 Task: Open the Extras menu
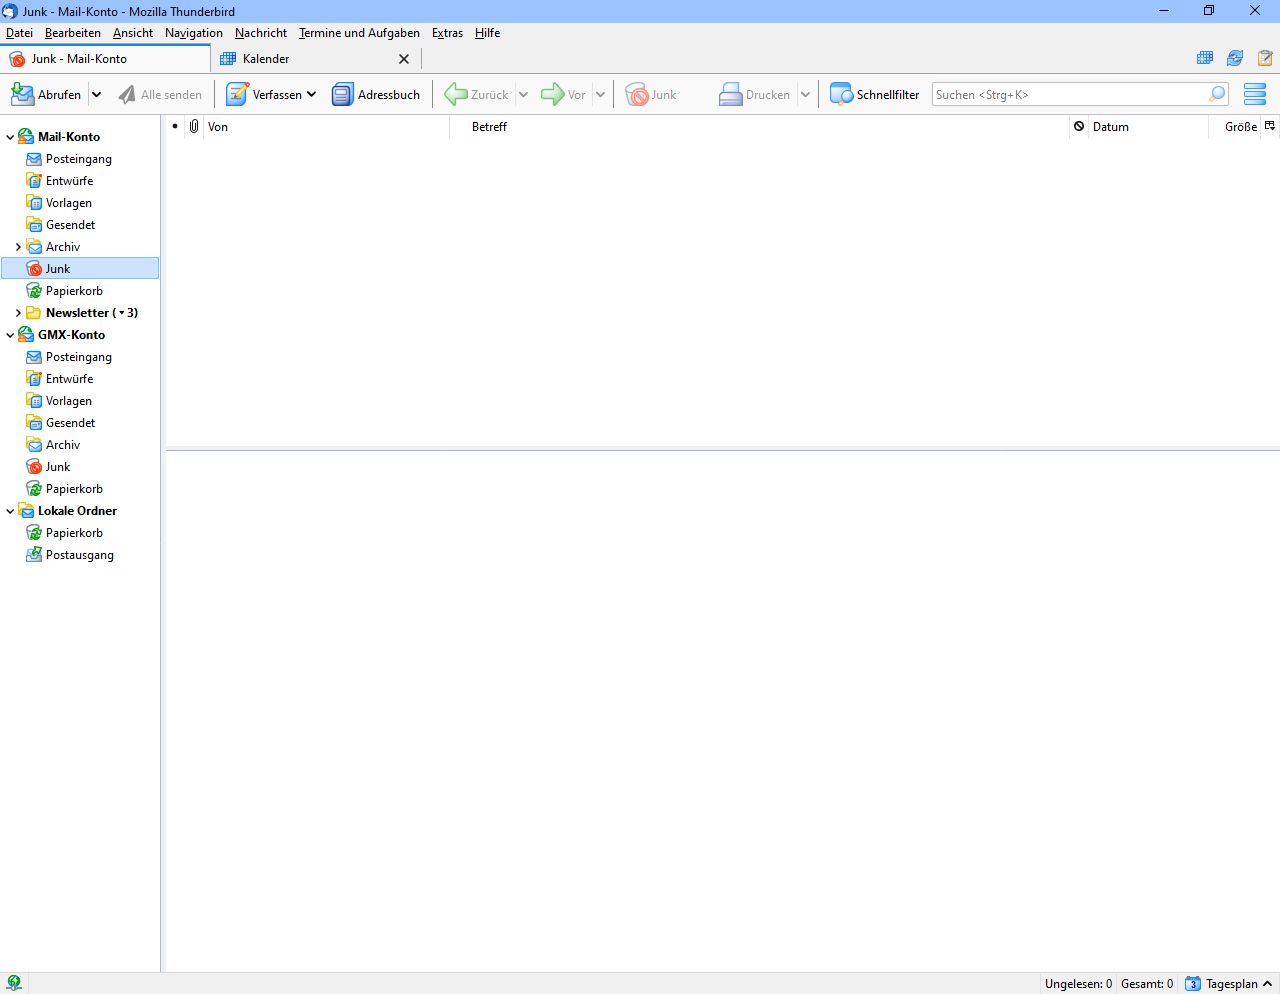click(x=447, y=33)
